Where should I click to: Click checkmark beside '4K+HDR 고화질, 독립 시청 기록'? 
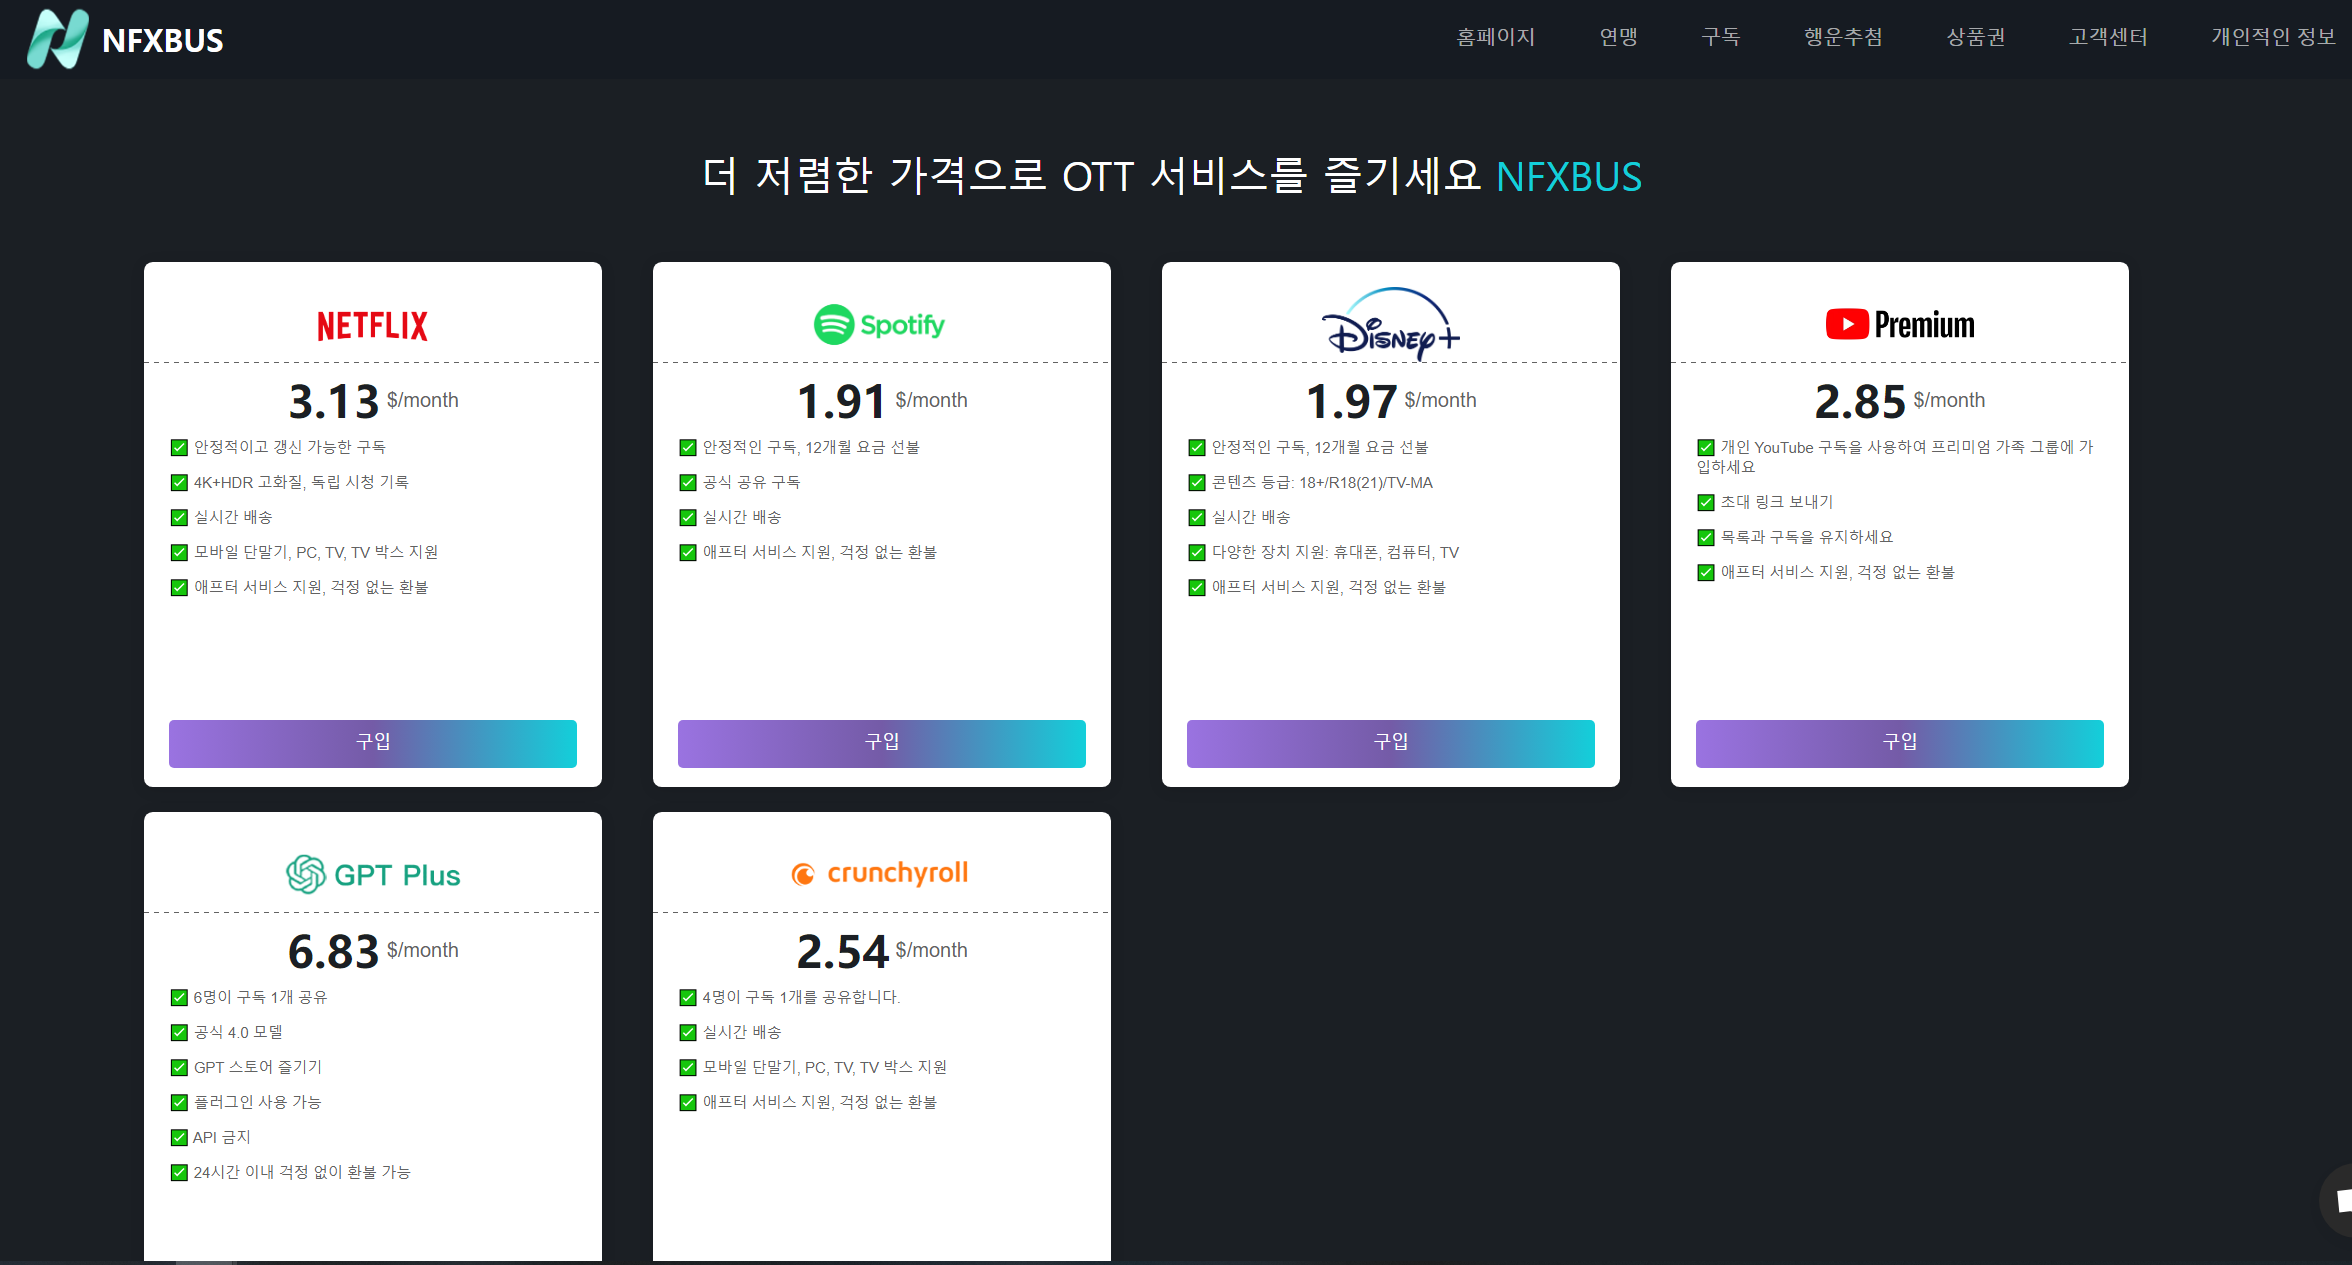179,483
